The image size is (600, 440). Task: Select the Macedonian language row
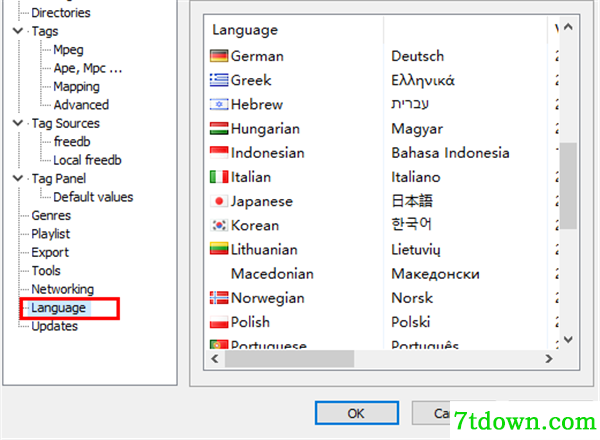(383, 274)
